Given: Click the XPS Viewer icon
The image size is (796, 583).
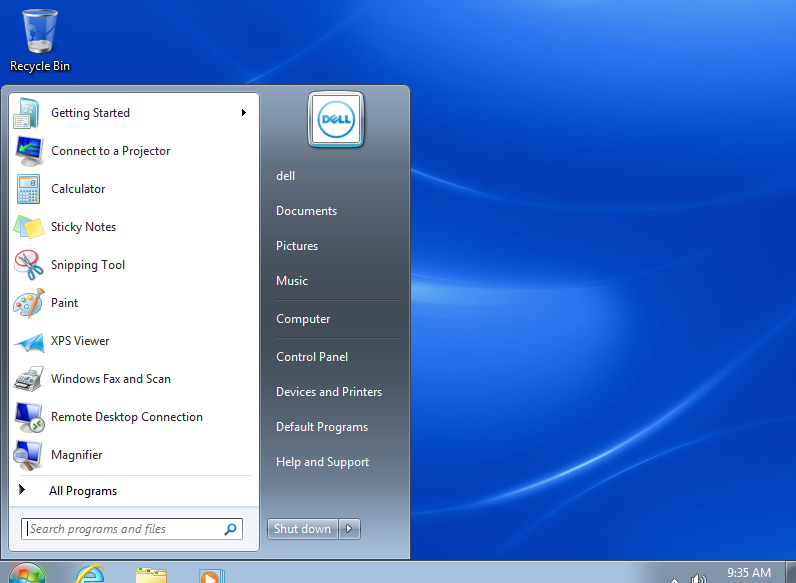Looking at the screenshot, I should click(28, 342).
